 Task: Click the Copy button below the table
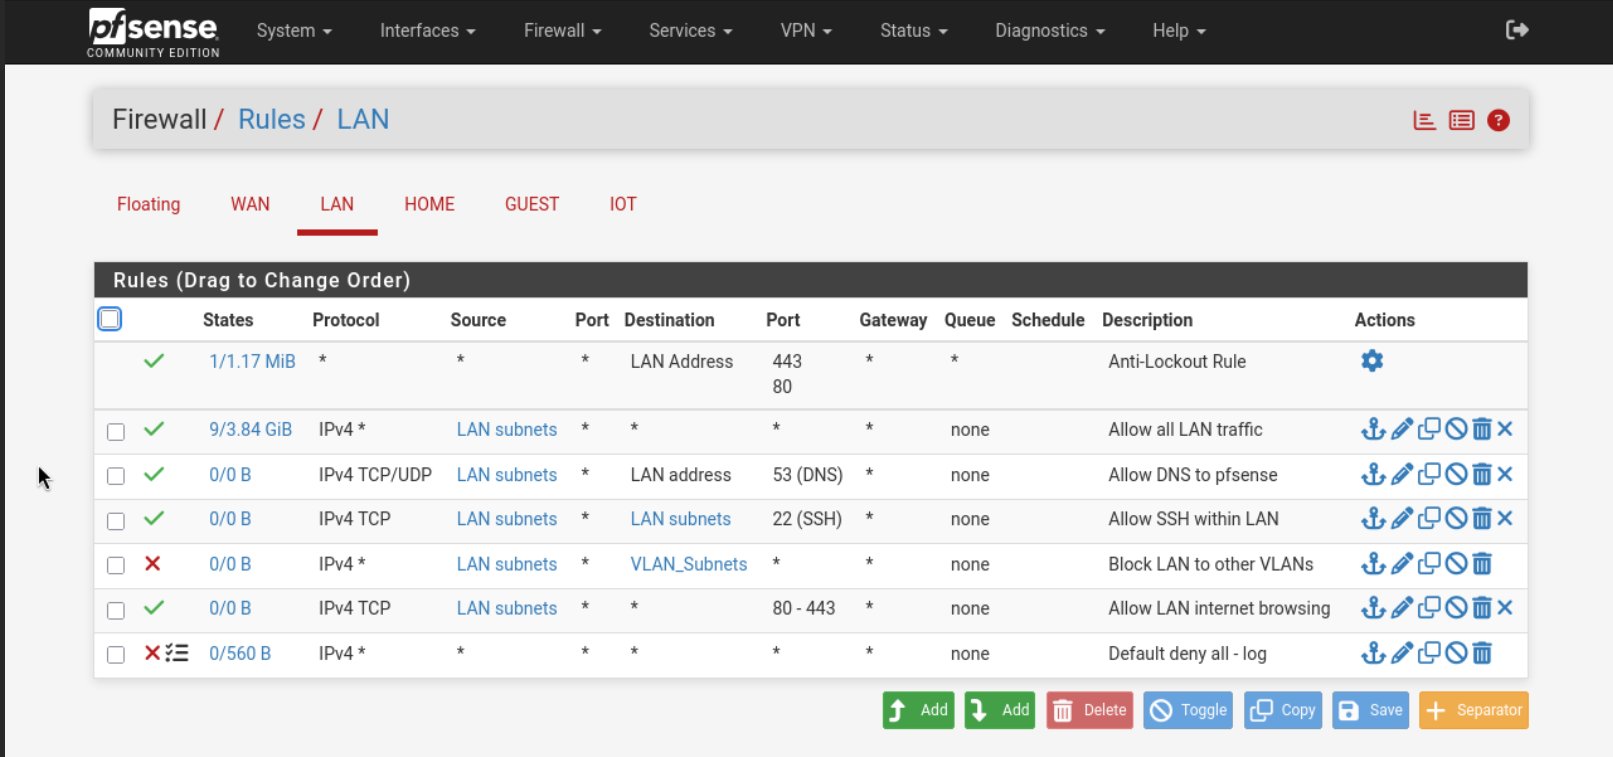[1283, 710]
